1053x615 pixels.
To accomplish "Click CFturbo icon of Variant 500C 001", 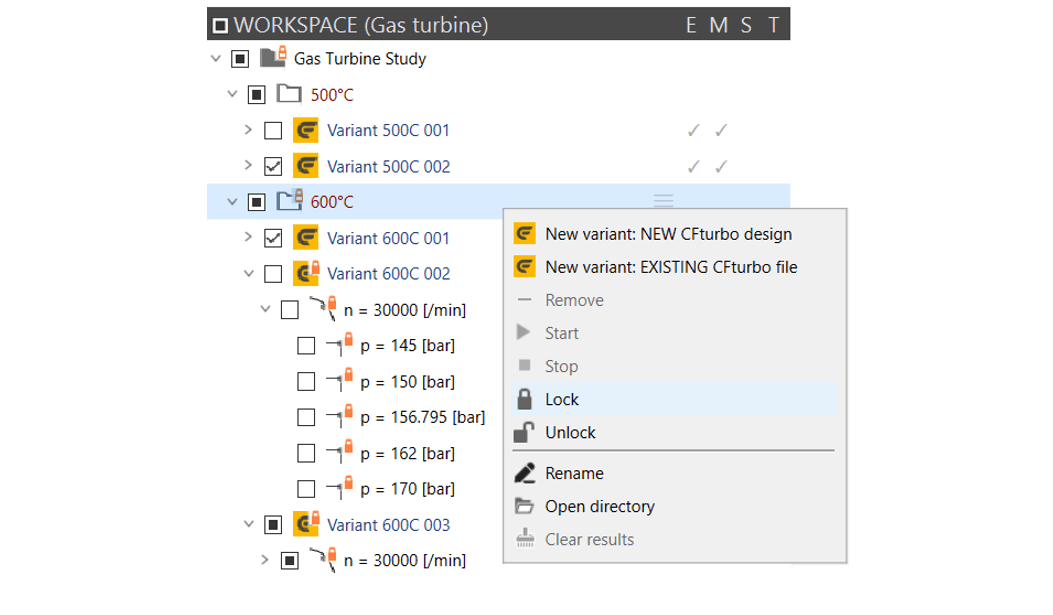I will (x=306, y=130).
